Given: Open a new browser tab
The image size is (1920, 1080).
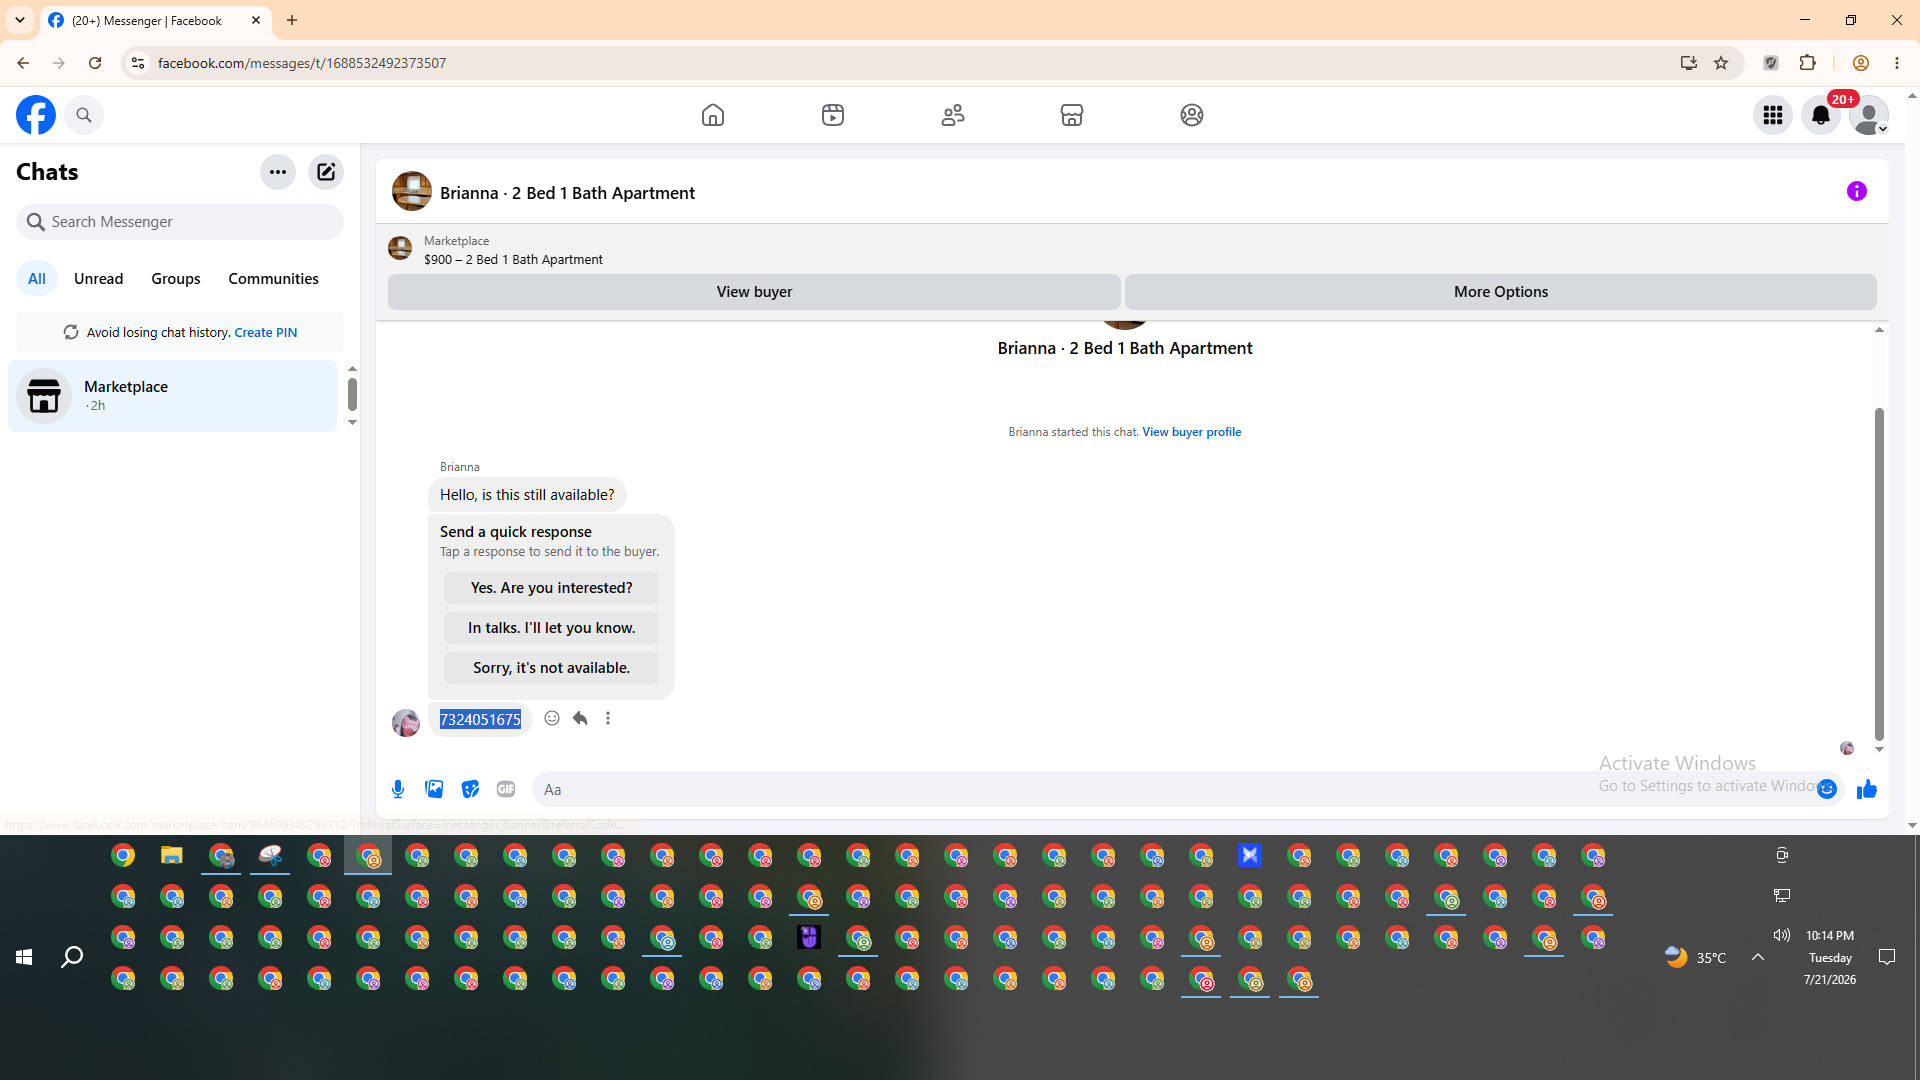Looking at the screenshot, I should pos(292,20).
